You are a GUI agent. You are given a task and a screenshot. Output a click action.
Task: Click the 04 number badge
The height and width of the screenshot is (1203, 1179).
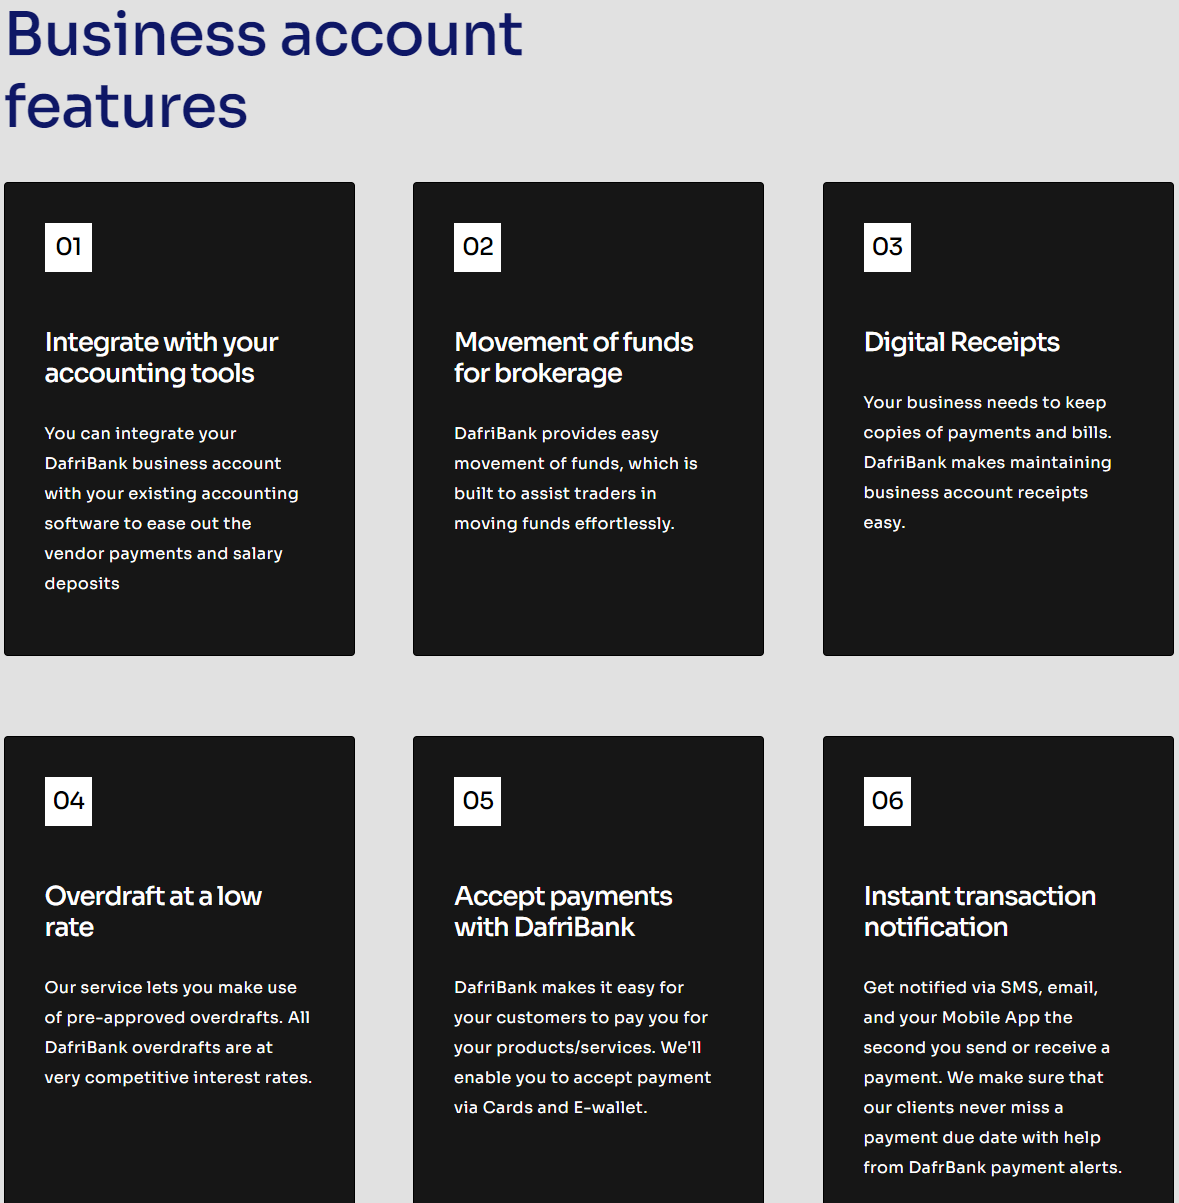pos(68,801)
